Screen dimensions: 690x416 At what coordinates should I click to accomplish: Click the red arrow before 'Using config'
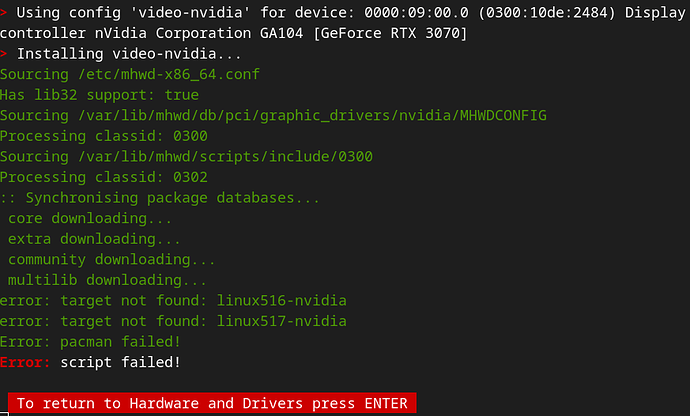4,12
